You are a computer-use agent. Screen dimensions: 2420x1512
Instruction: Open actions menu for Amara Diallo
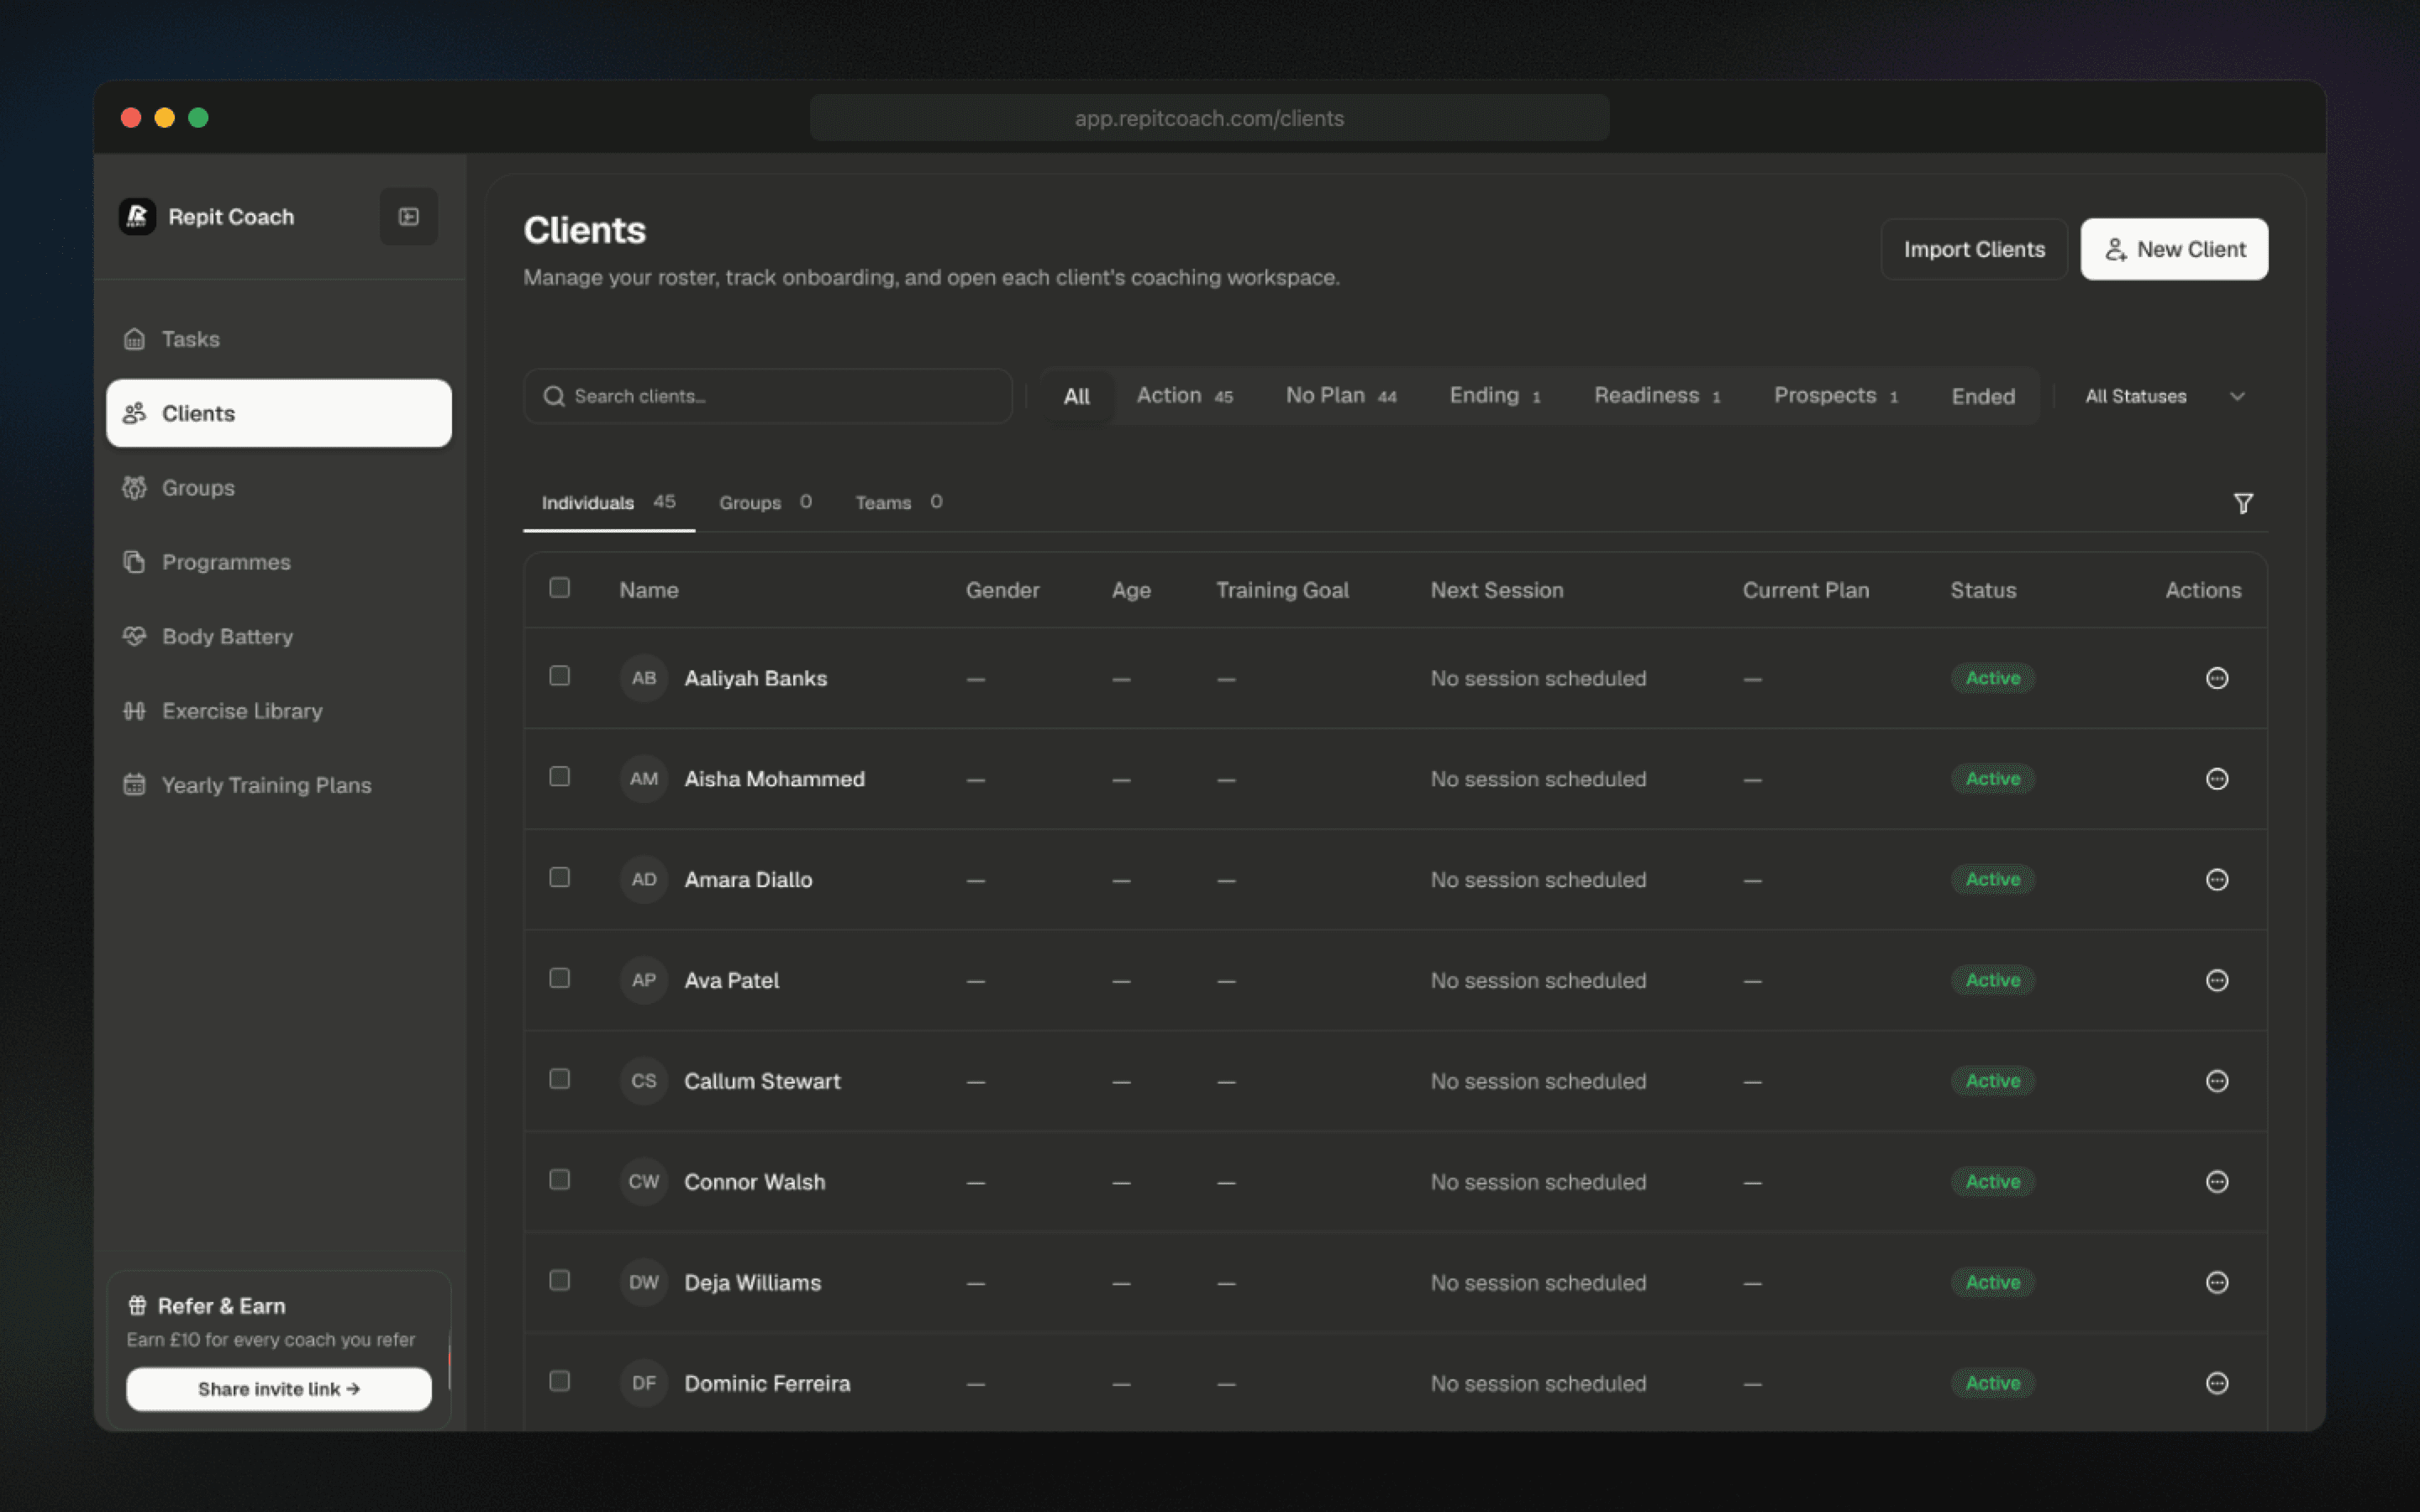pyautogui.click(x=2217, y=880)
